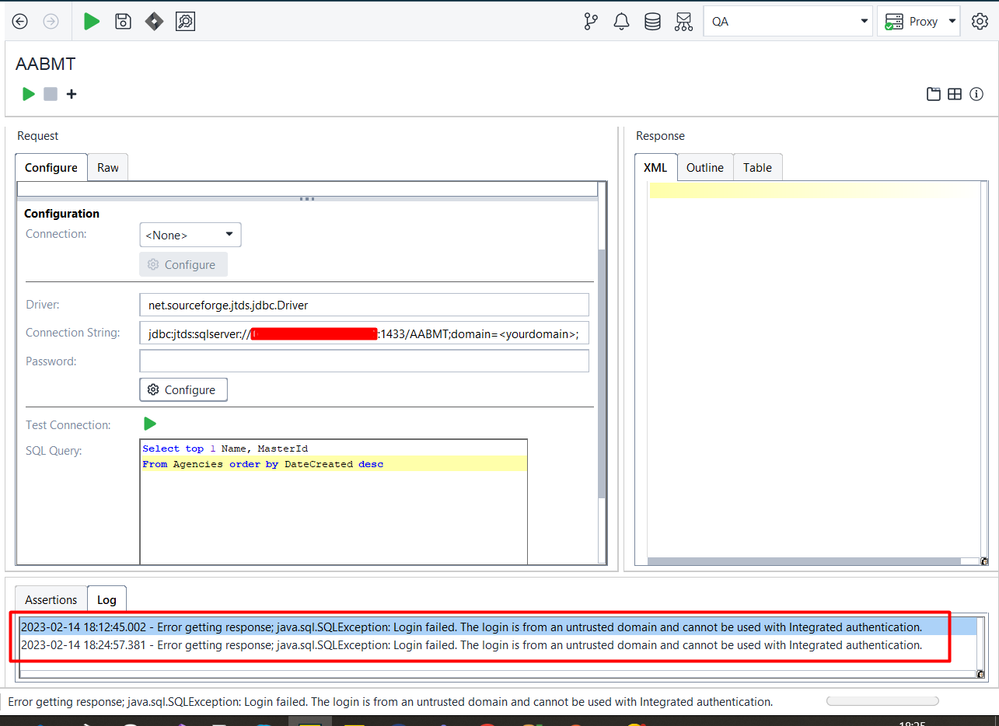This screenshot has height=726, width=999.
Task: Expand the QA environment dropdown
Action: point(788,22)
